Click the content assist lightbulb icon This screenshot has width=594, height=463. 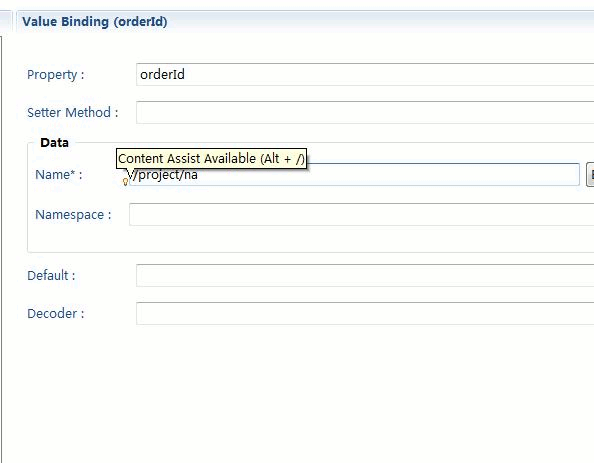(125, 182)
